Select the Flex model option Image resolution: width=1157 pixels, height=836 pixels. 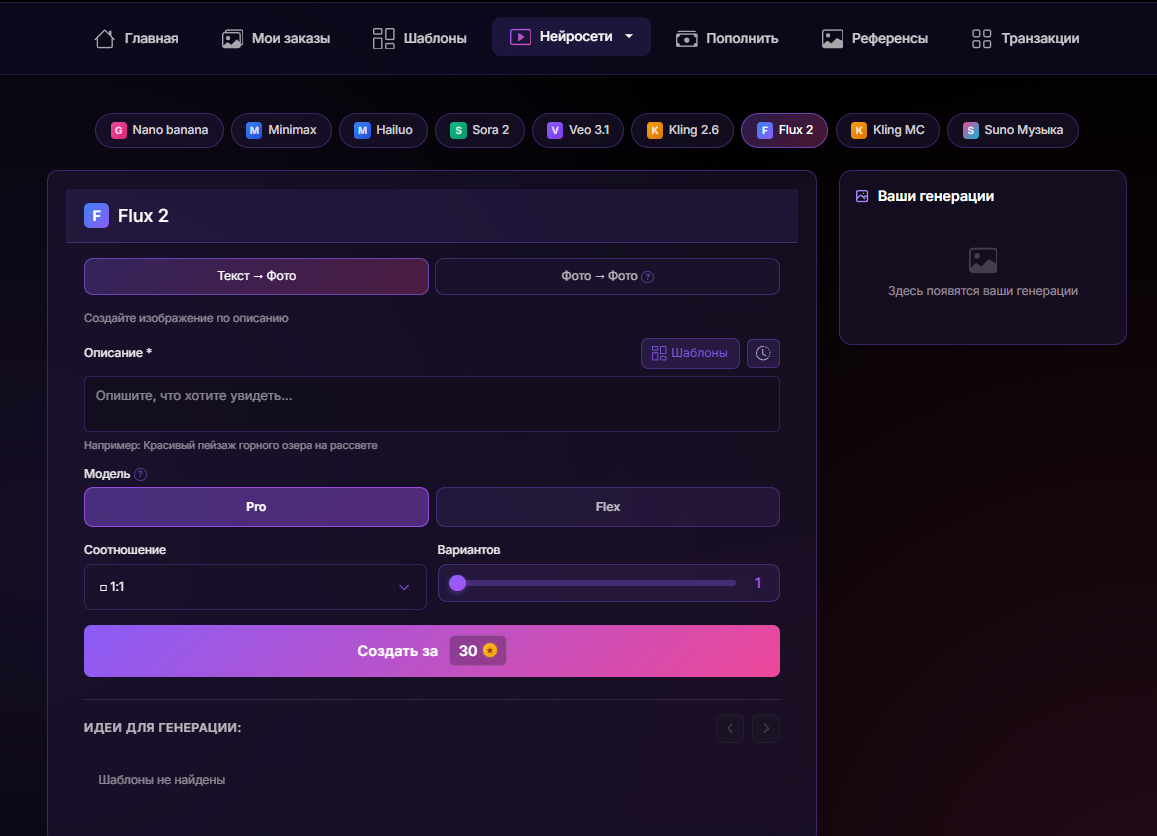608,507
